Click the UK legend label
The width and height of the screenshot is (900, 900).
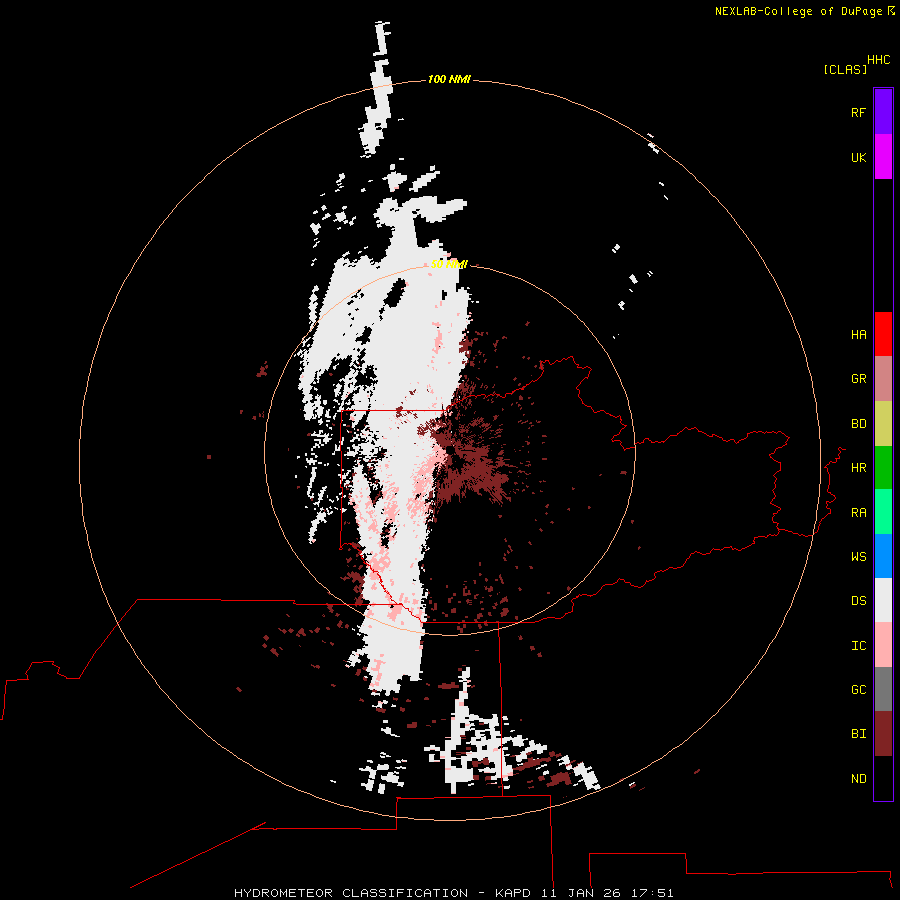(858, 157)
